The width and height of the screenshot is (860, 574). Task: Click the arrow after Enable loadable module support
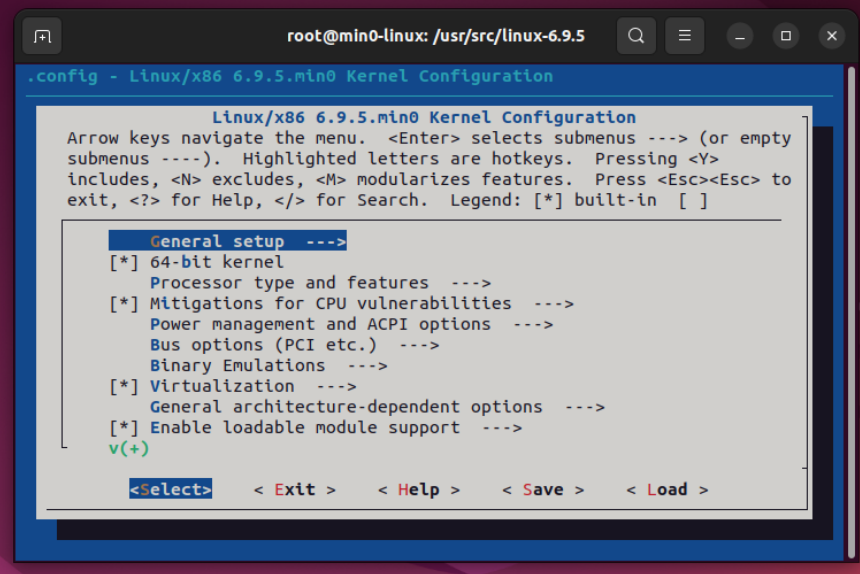(x=502, y=428)
